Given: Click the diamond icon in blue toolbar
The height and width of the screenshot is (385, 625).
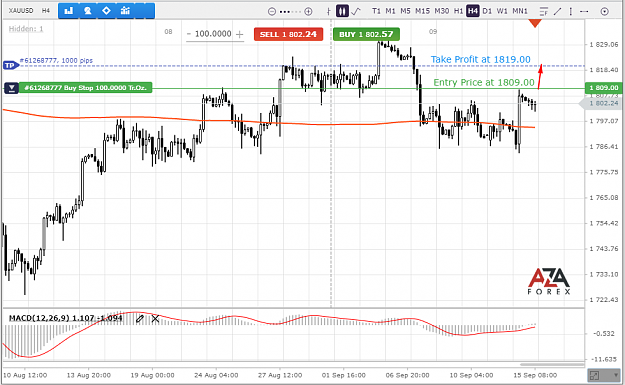Looking at the screenshot, I should click(106, 11).
